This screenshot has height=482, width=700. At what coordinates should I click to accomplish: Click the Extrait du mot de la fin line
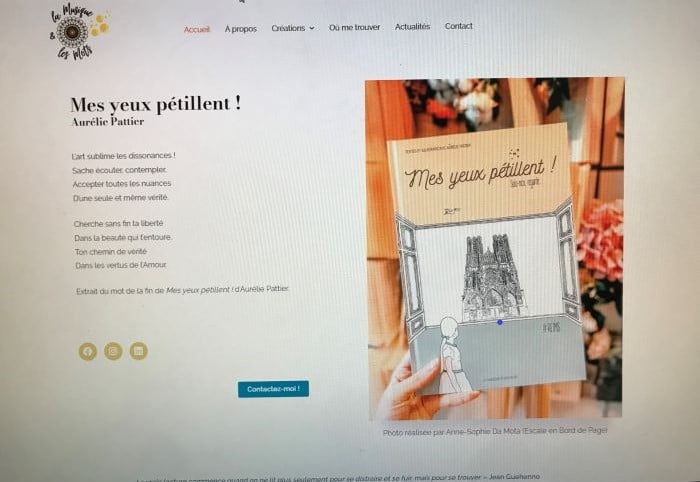183,290
